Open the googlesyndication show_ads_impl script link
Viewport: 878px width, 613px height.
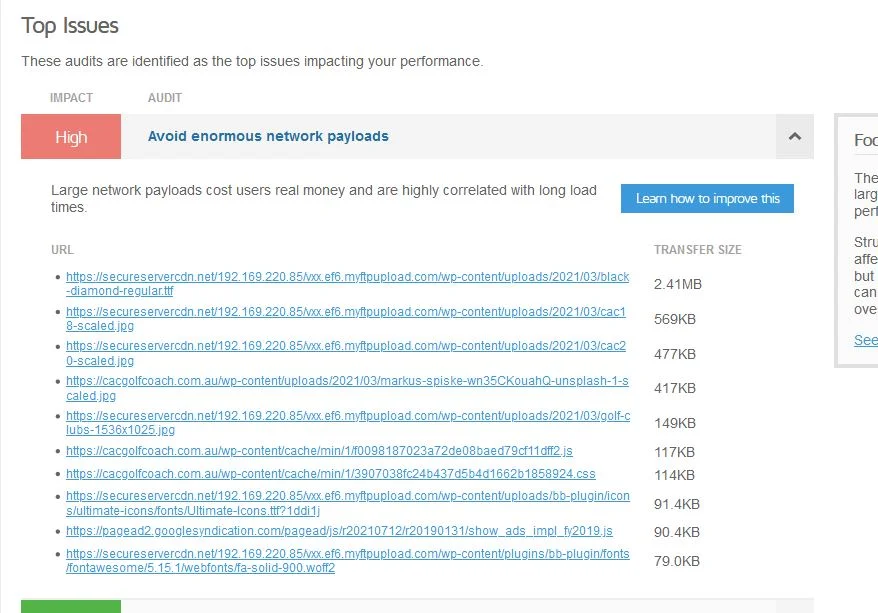[339, 531]
